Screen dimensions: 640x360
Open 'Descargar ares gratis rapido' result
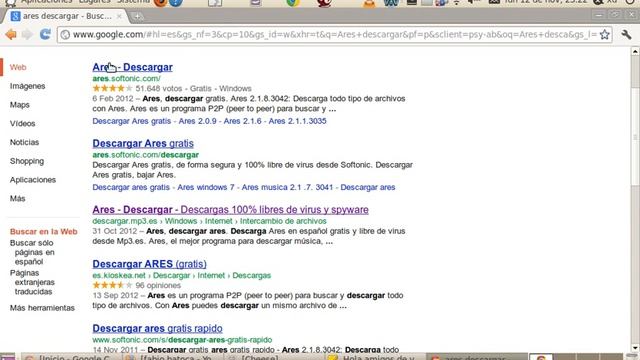[x=157, y=328]
